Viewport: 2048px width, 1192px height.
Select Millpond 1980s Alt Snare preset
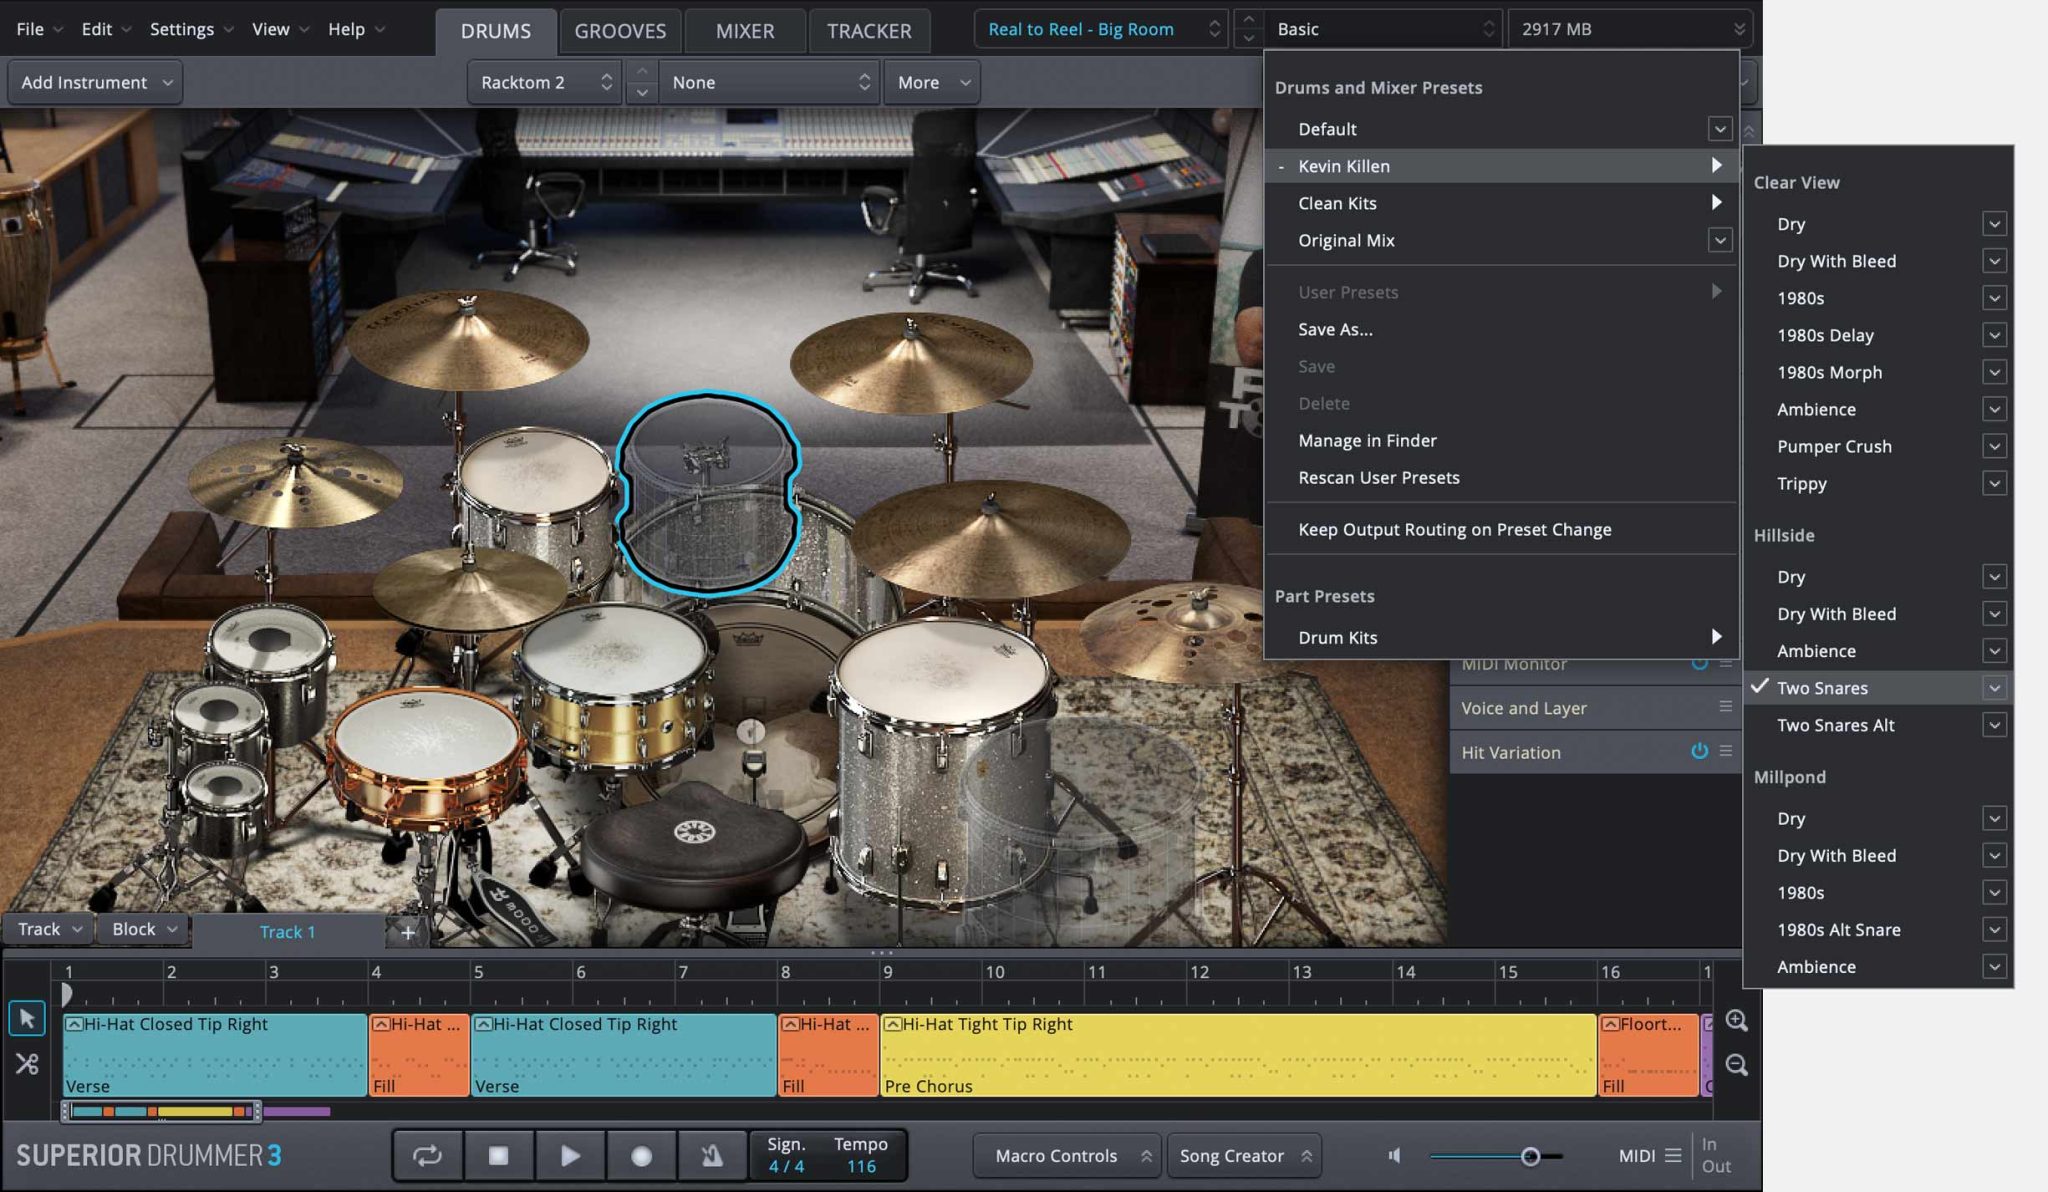click(x=1839, y=929)
